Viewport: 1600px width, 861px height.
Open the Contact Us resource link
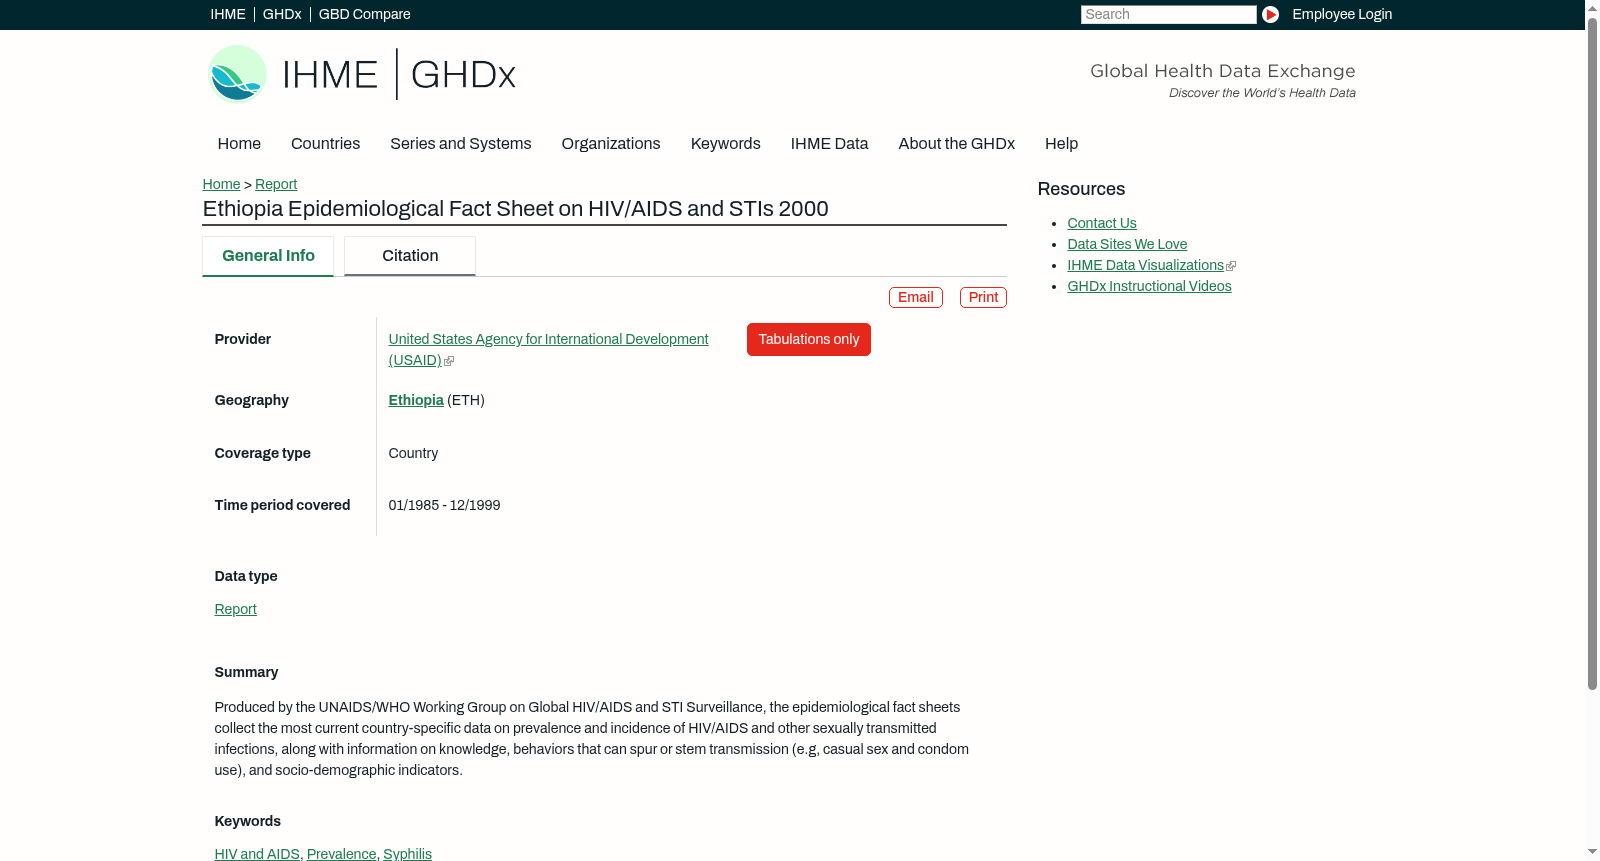pyautogui.click(x=1102, y=224)
